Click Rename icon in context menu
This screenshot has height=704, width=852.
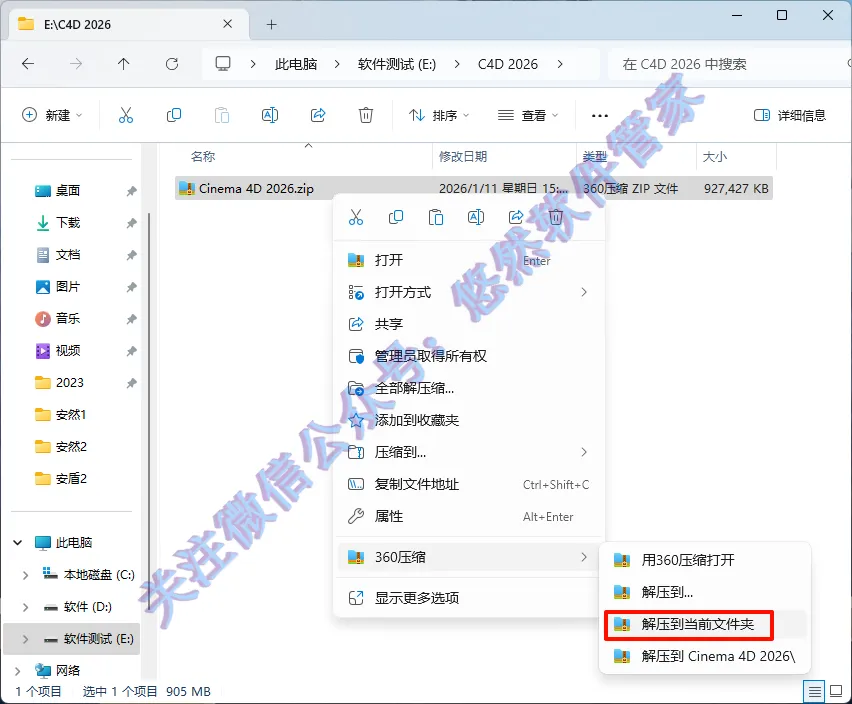[x=476, y=217]
